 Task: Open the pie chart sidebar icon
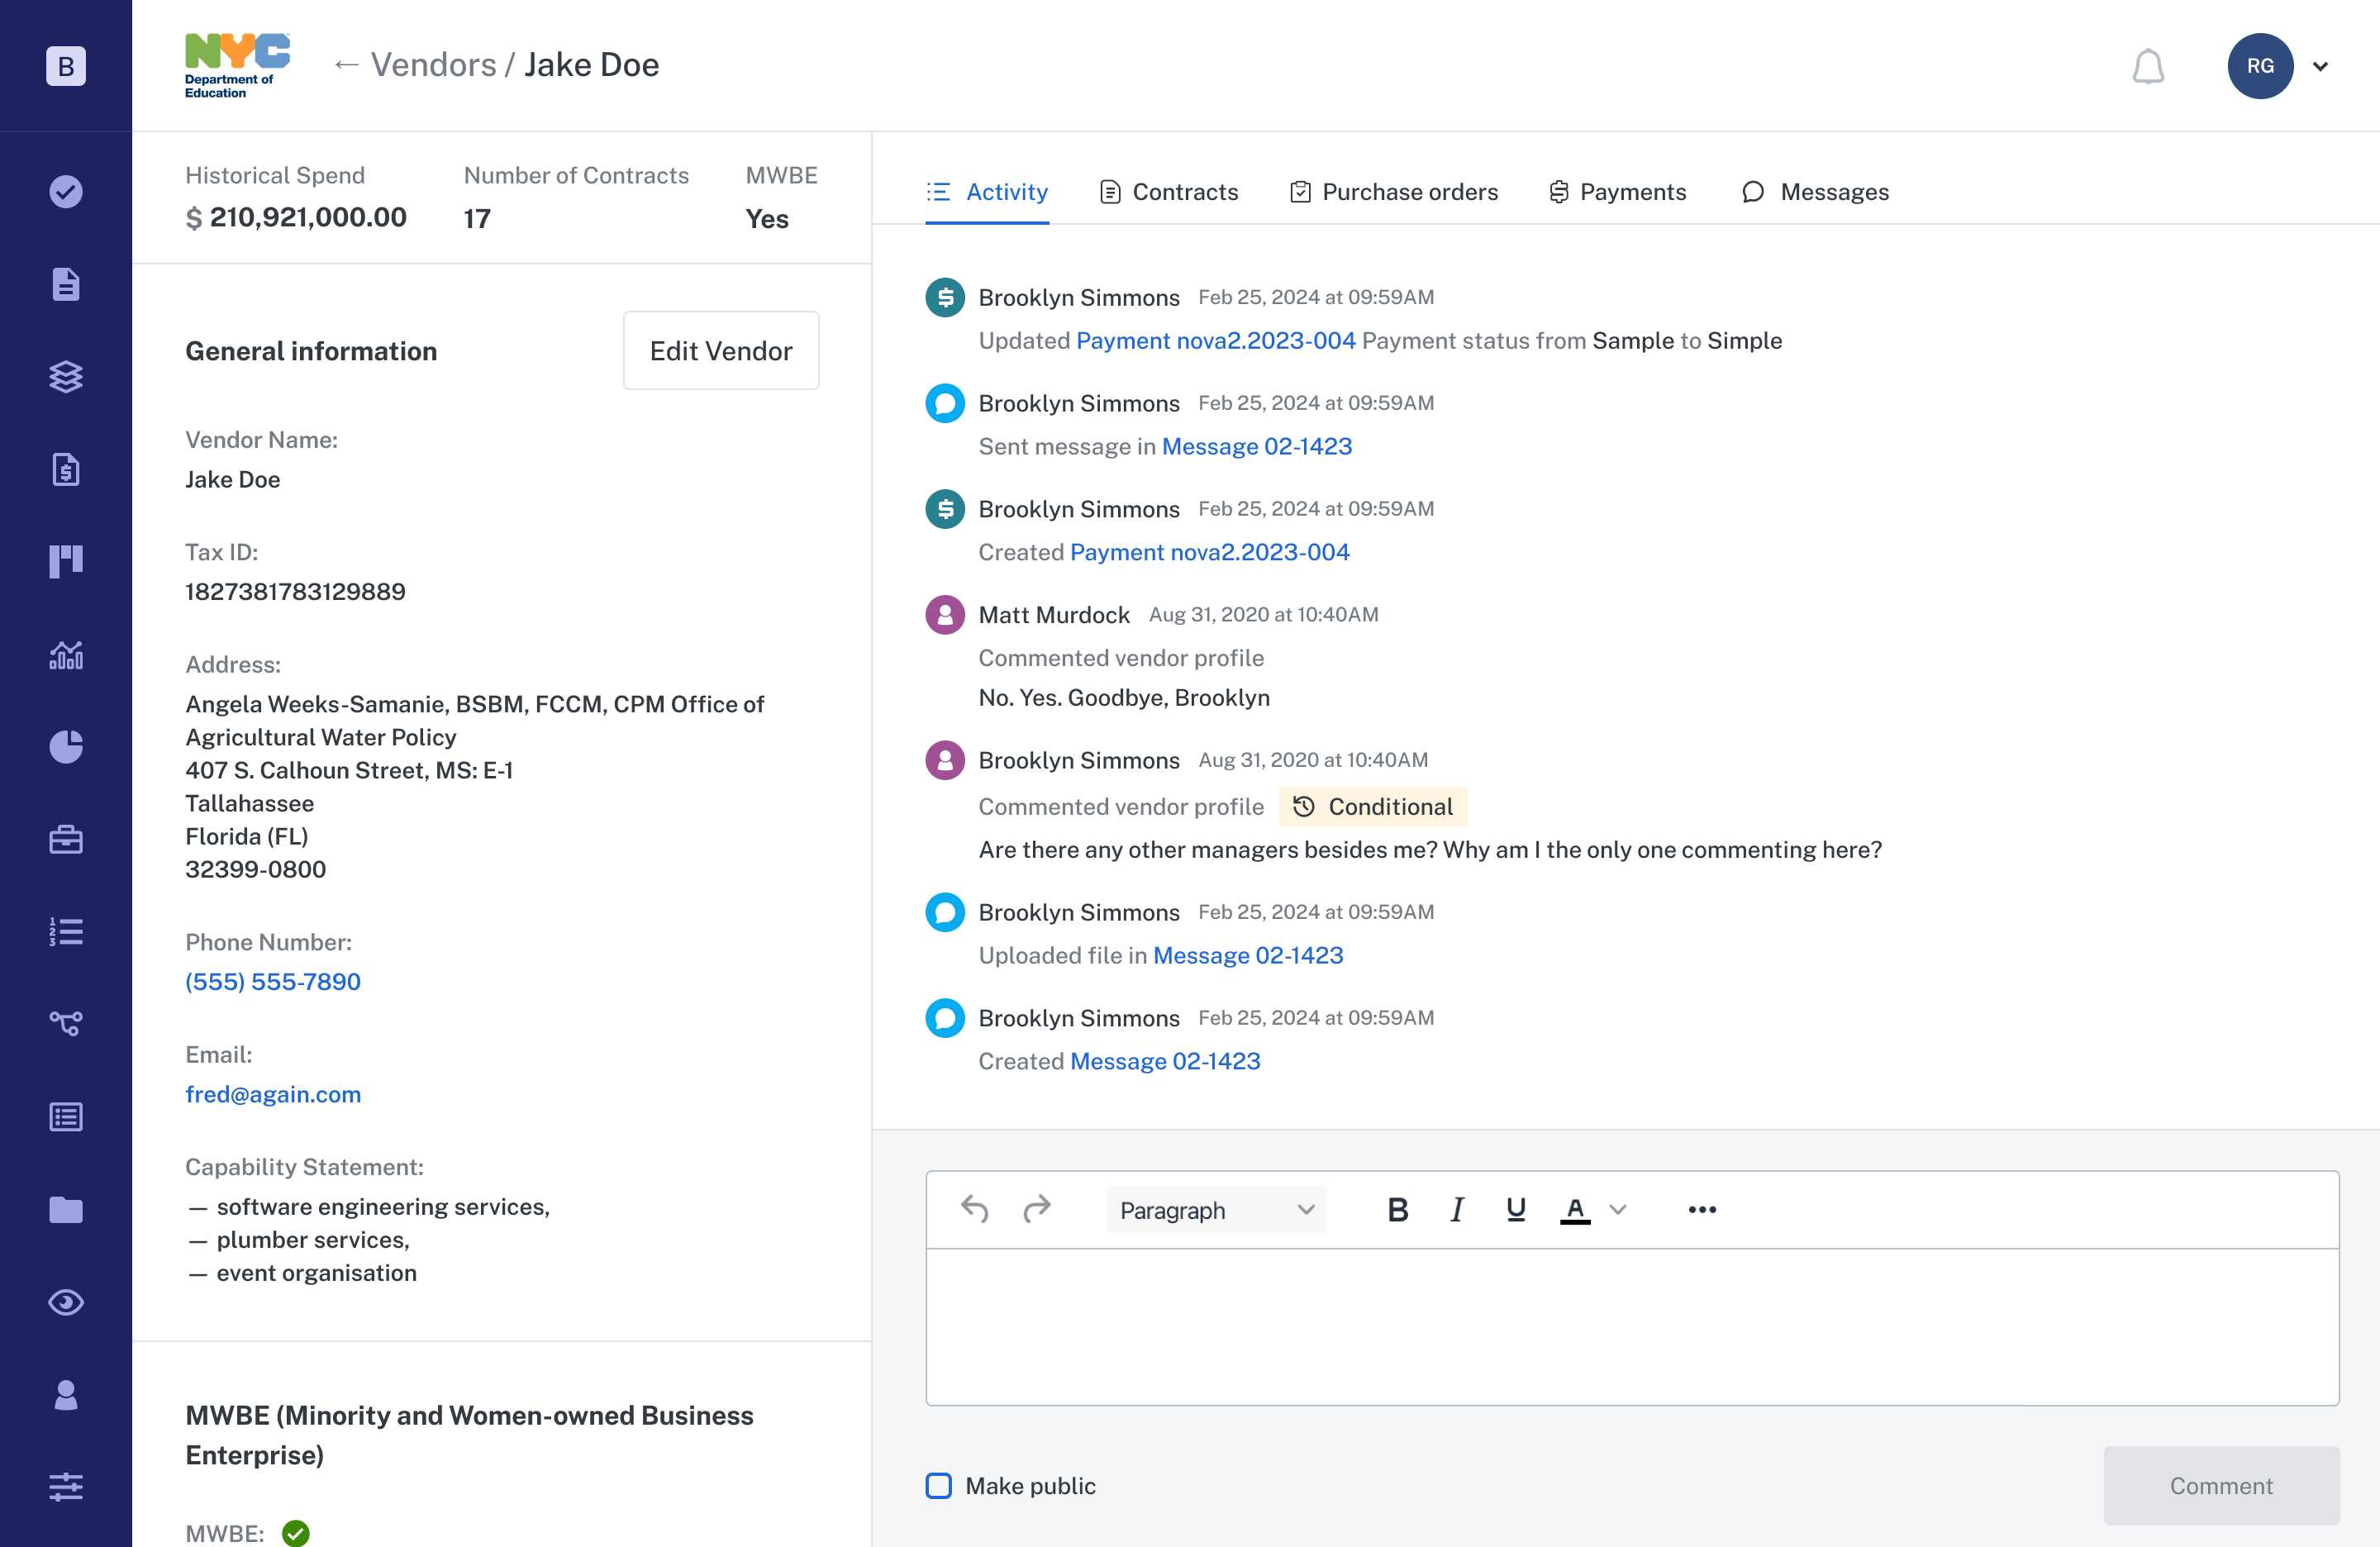(x=66, y=746)
